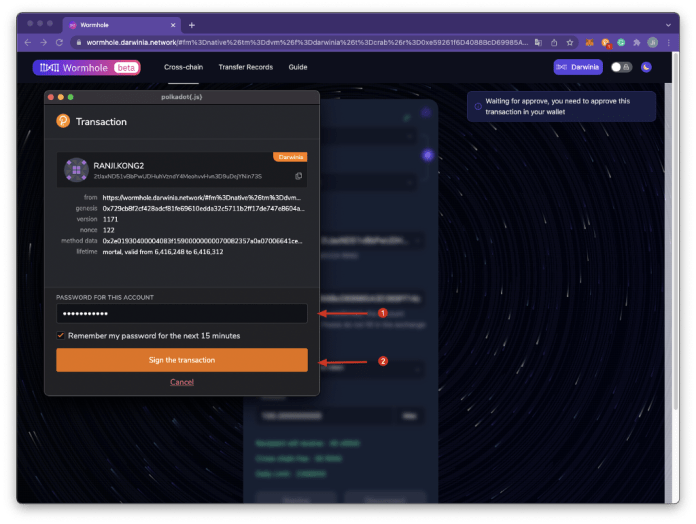Image resolution: width=696 pixels, height=524 pixels.
Task: Click the Waiting for approve notification
Action: pyautogui.click(x=561, y=106)
